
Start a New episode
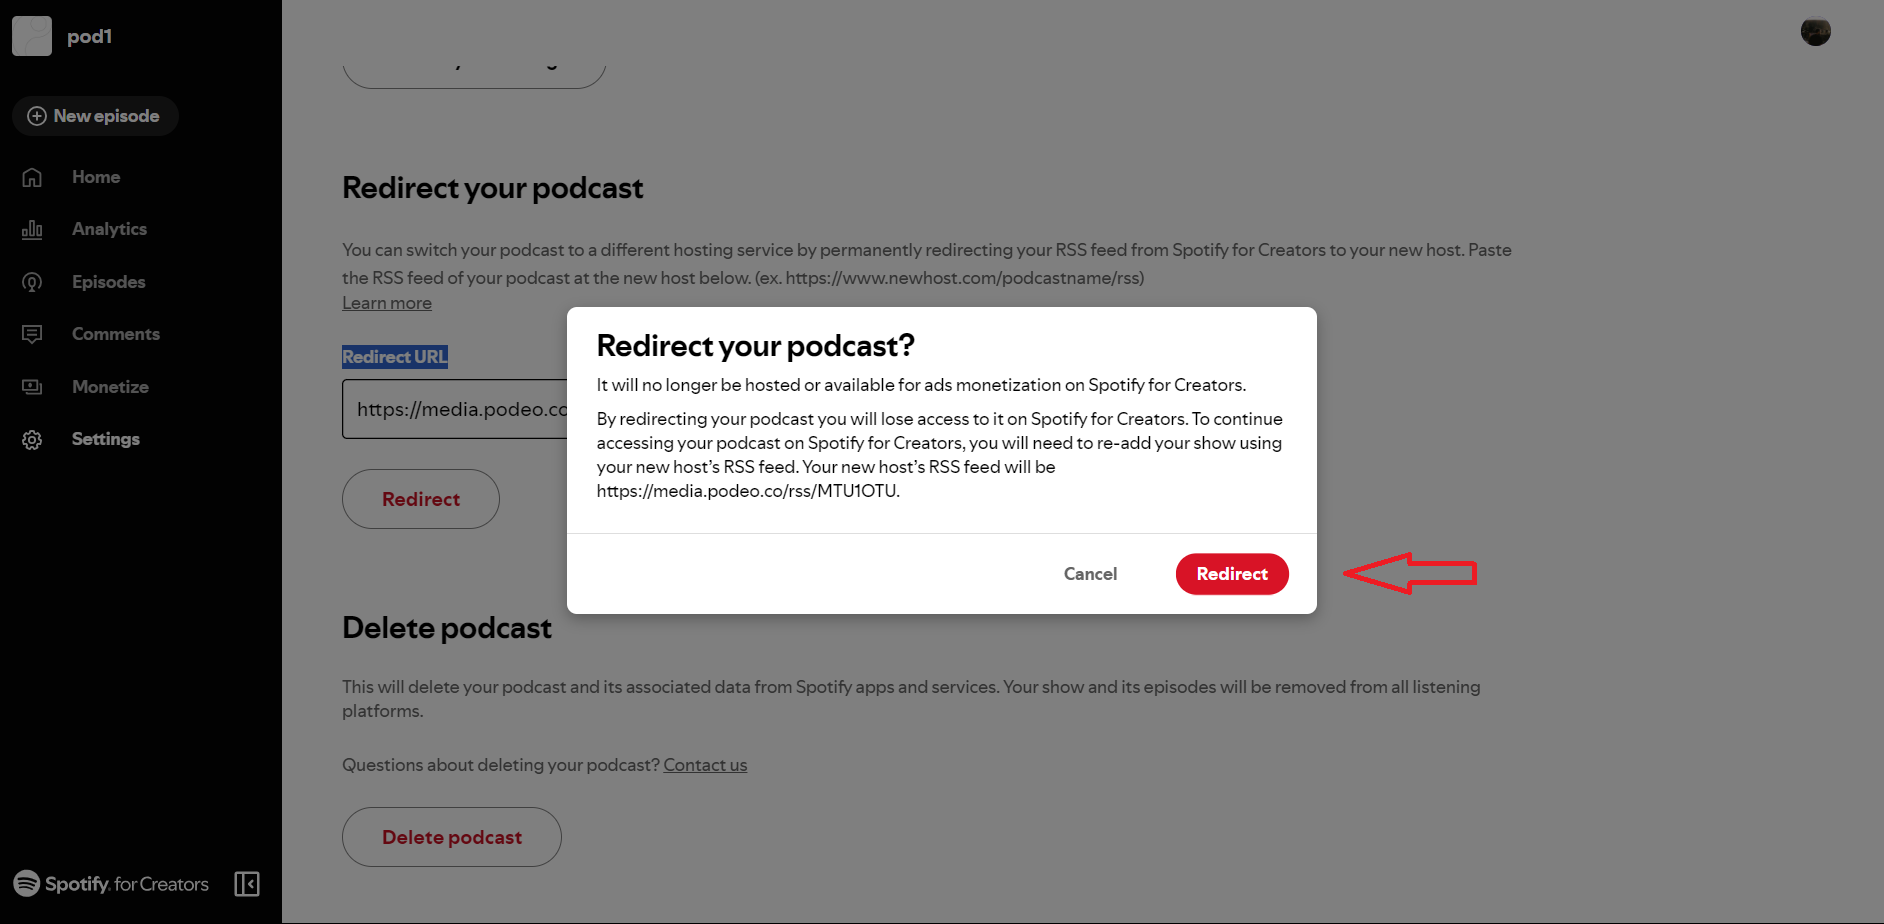coord(95,116)
